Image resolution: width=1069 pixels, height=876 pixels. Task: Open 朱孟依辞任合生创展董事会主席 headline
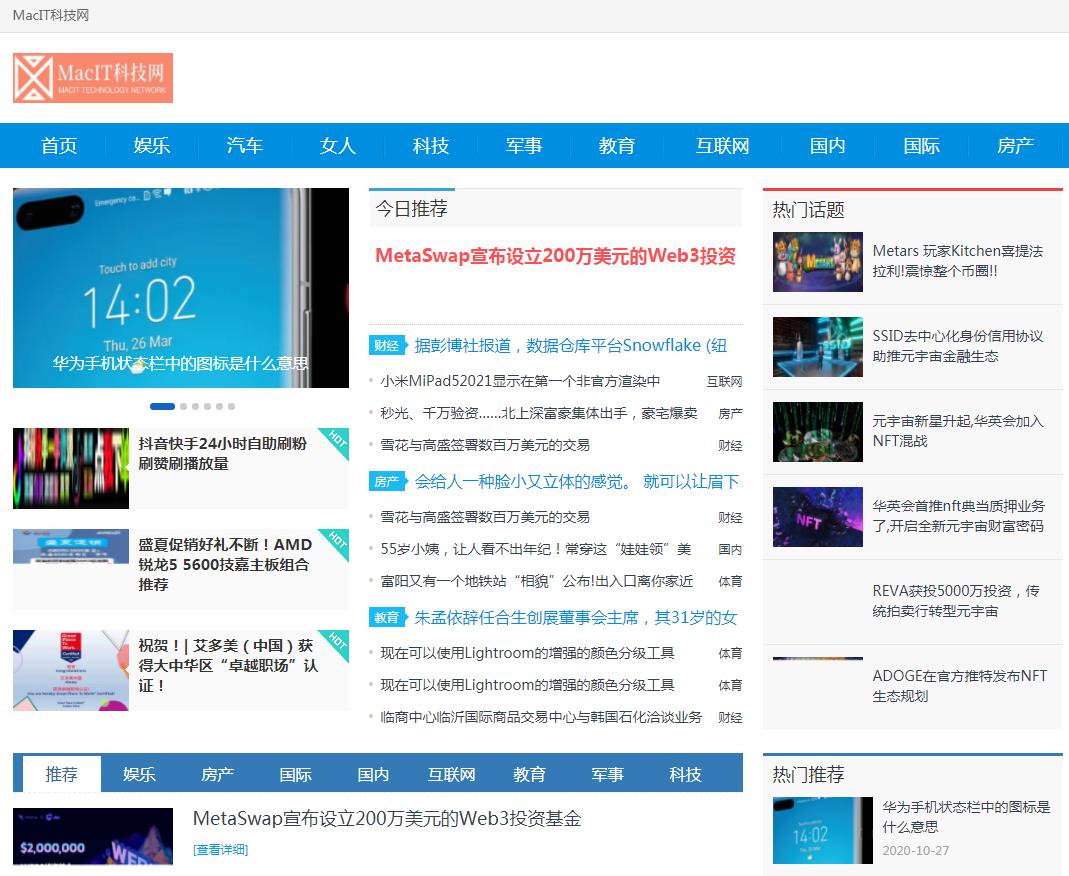coord(576,618)
